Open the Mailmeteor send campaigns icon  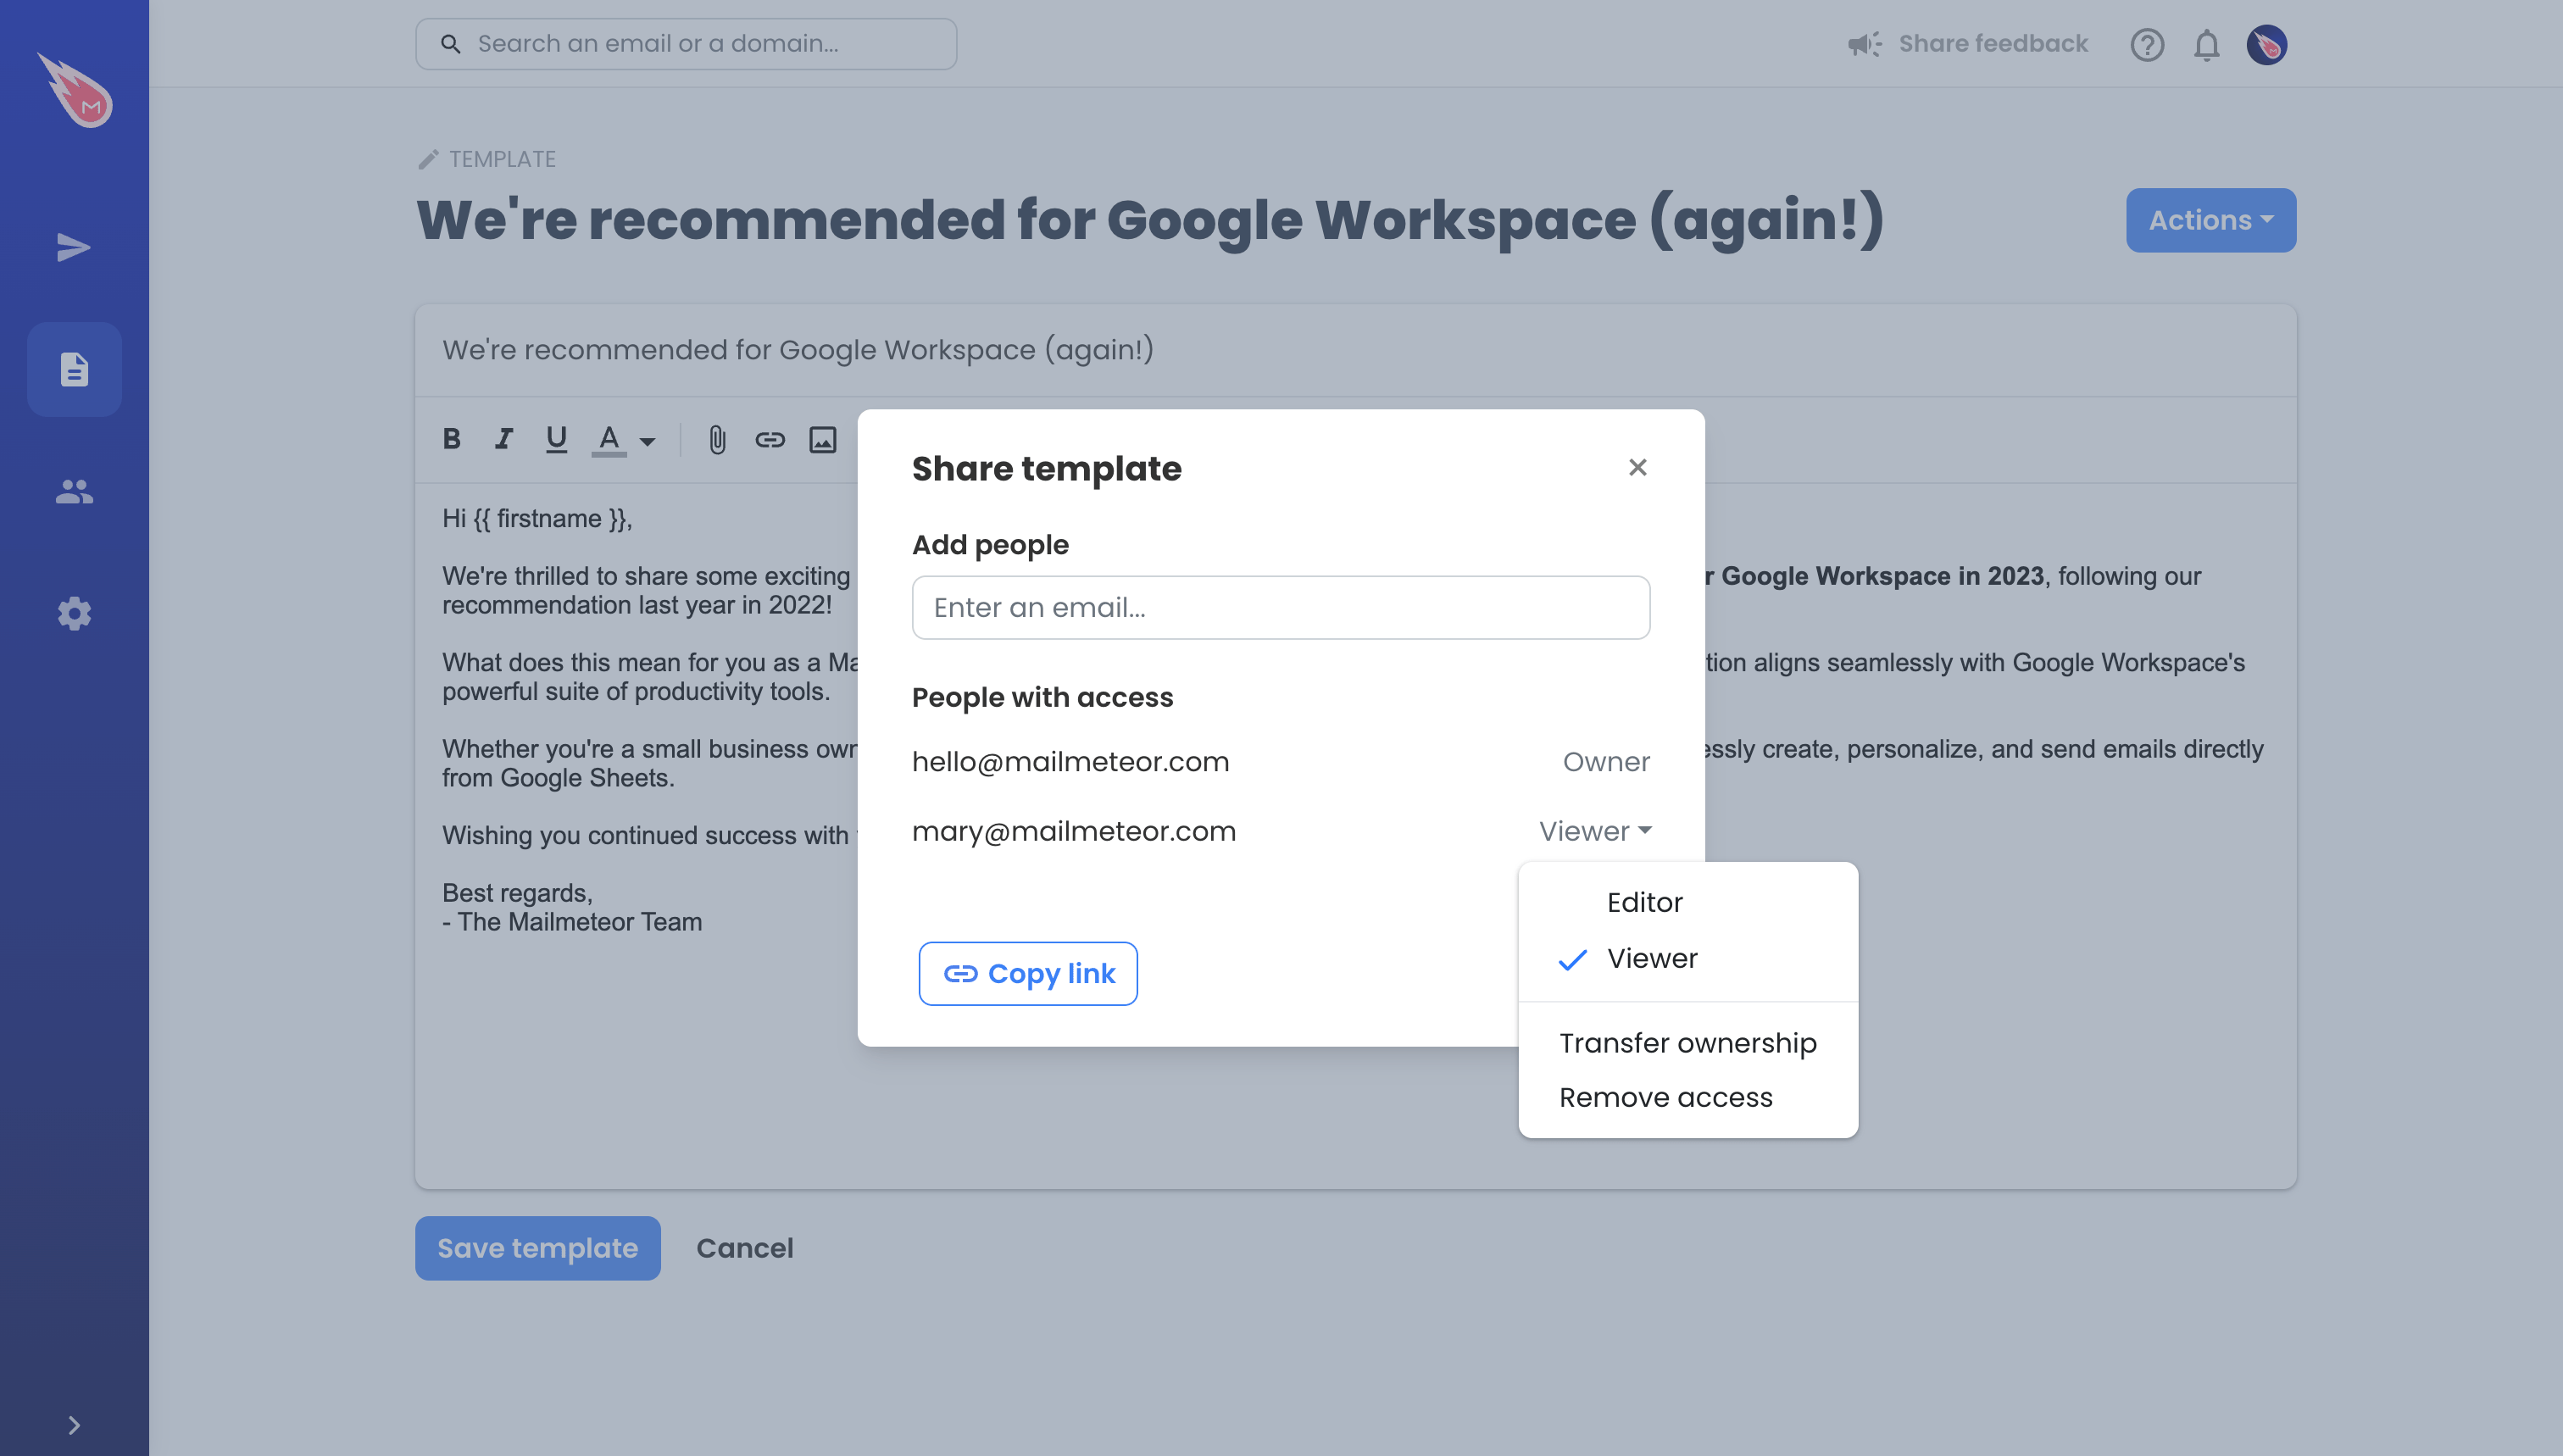[x=74, y=247]
